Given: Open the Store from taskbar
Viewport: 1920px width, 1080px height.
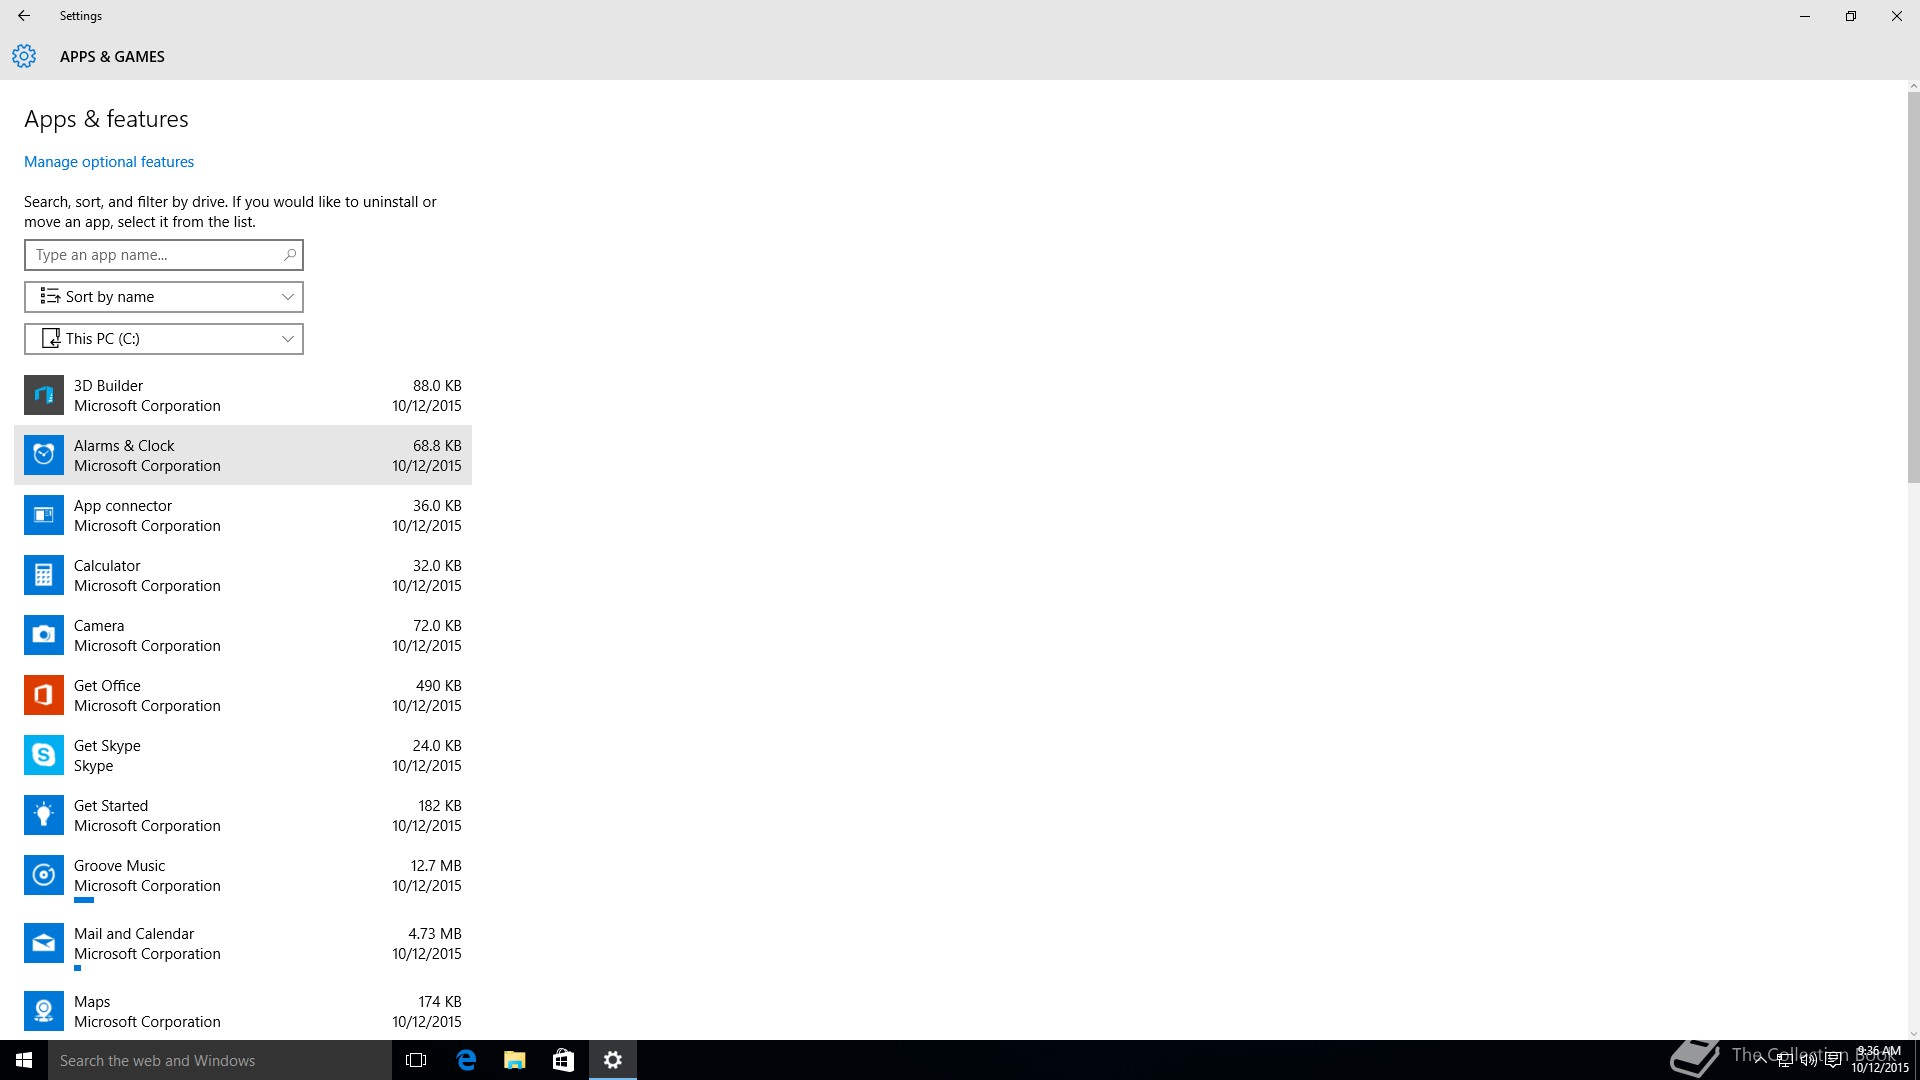Looking at the screenshot, I should 564,1060.
